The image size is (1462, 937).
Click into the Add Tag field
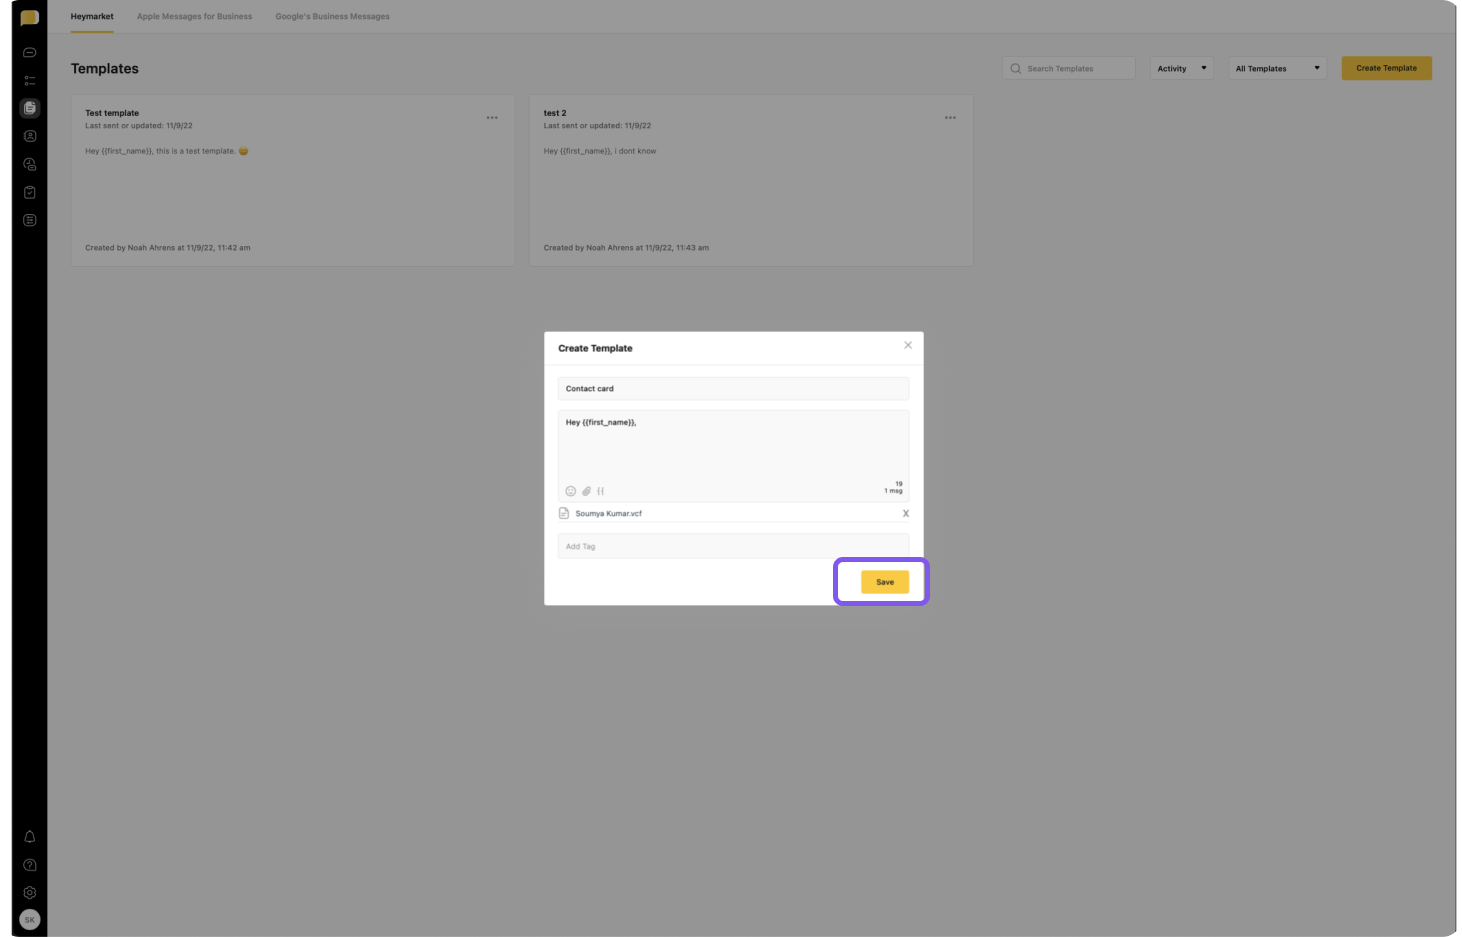[x=733, y=547]
